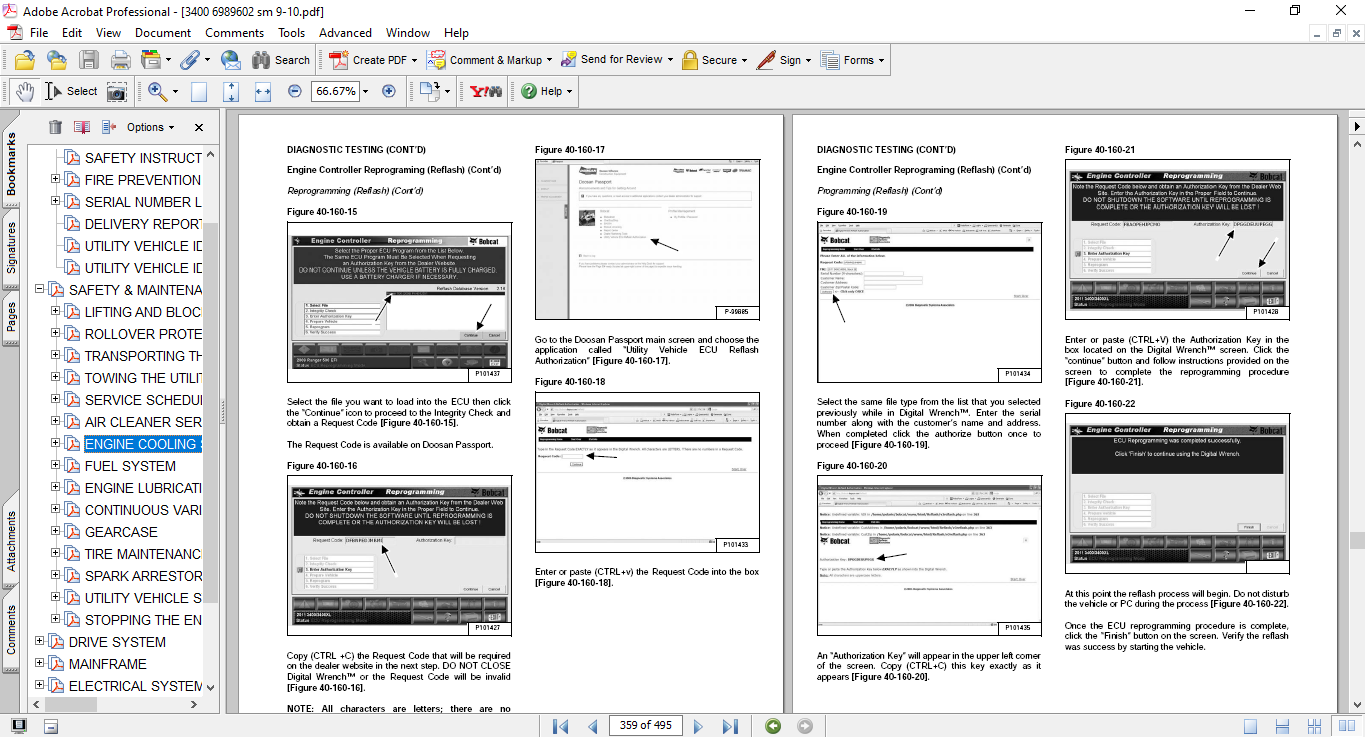Open the Advanced menu

click(x=346, y=33)
